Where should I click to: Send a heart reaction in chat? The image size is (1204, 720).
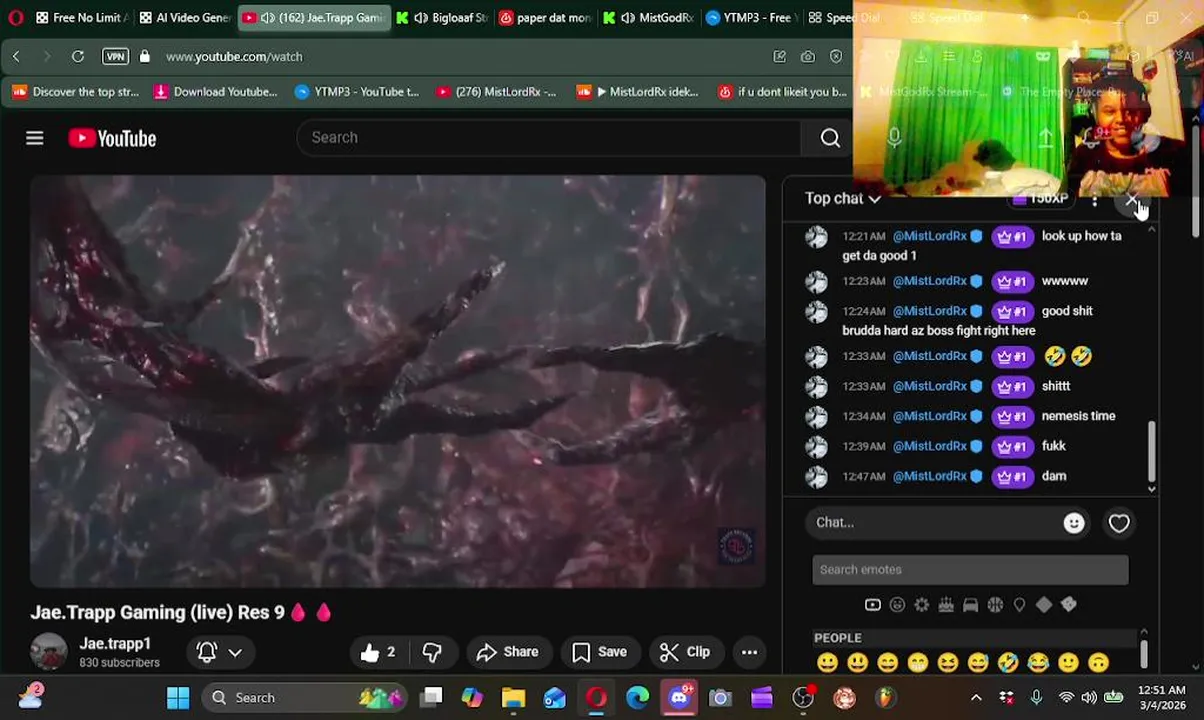[1119, 523]
